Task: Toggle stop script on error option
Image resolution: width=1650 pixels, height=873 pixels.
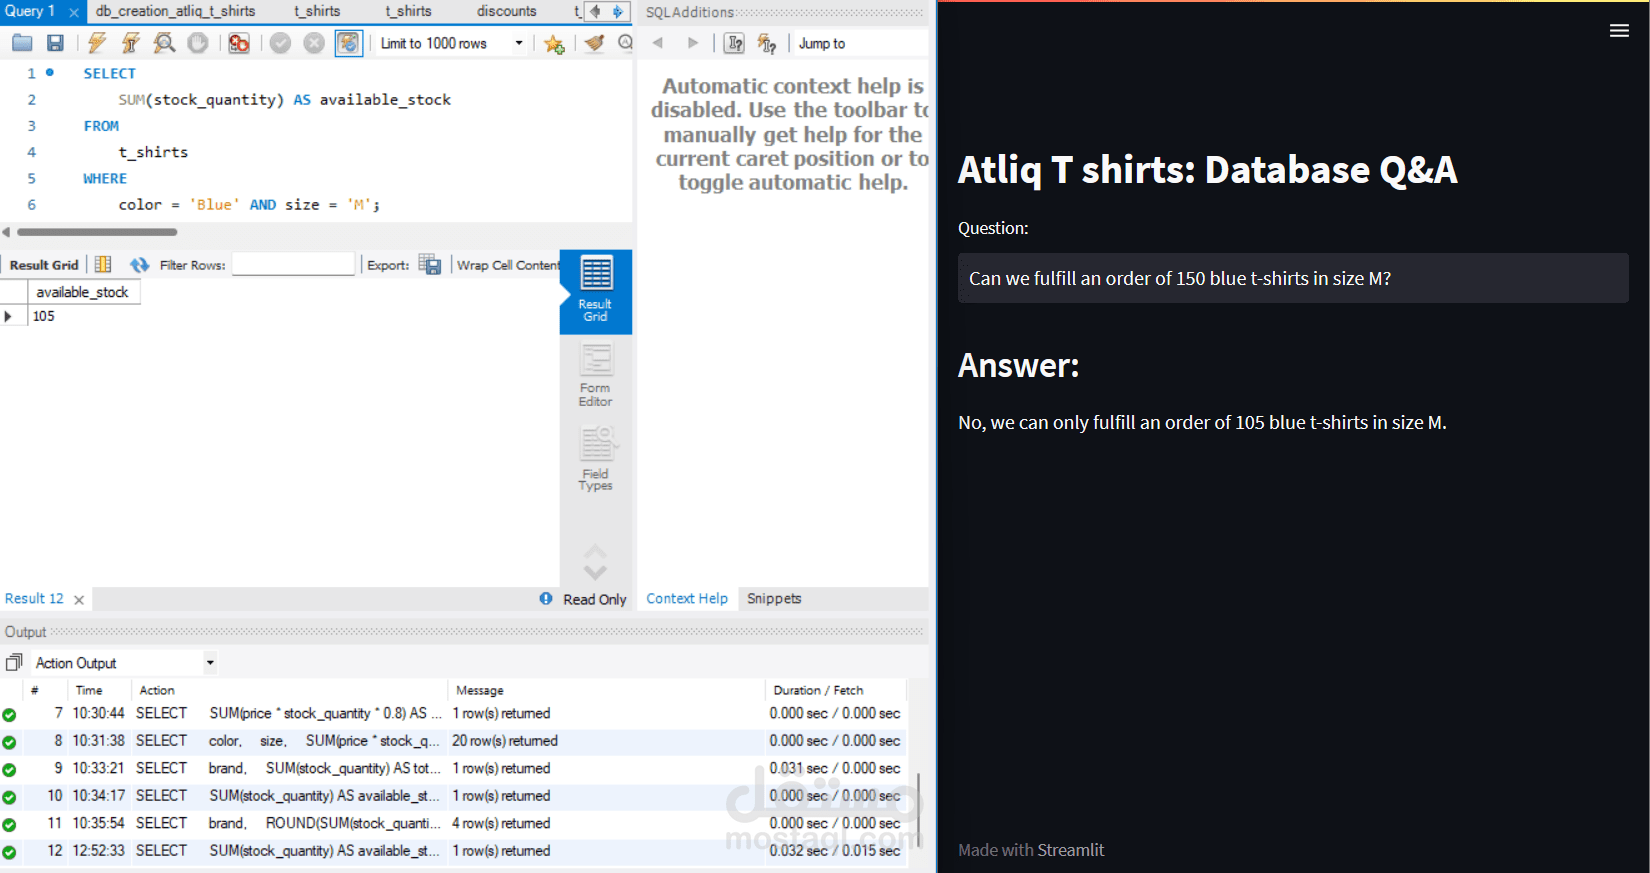Action: pyautogui.click(x=238, y=43)
